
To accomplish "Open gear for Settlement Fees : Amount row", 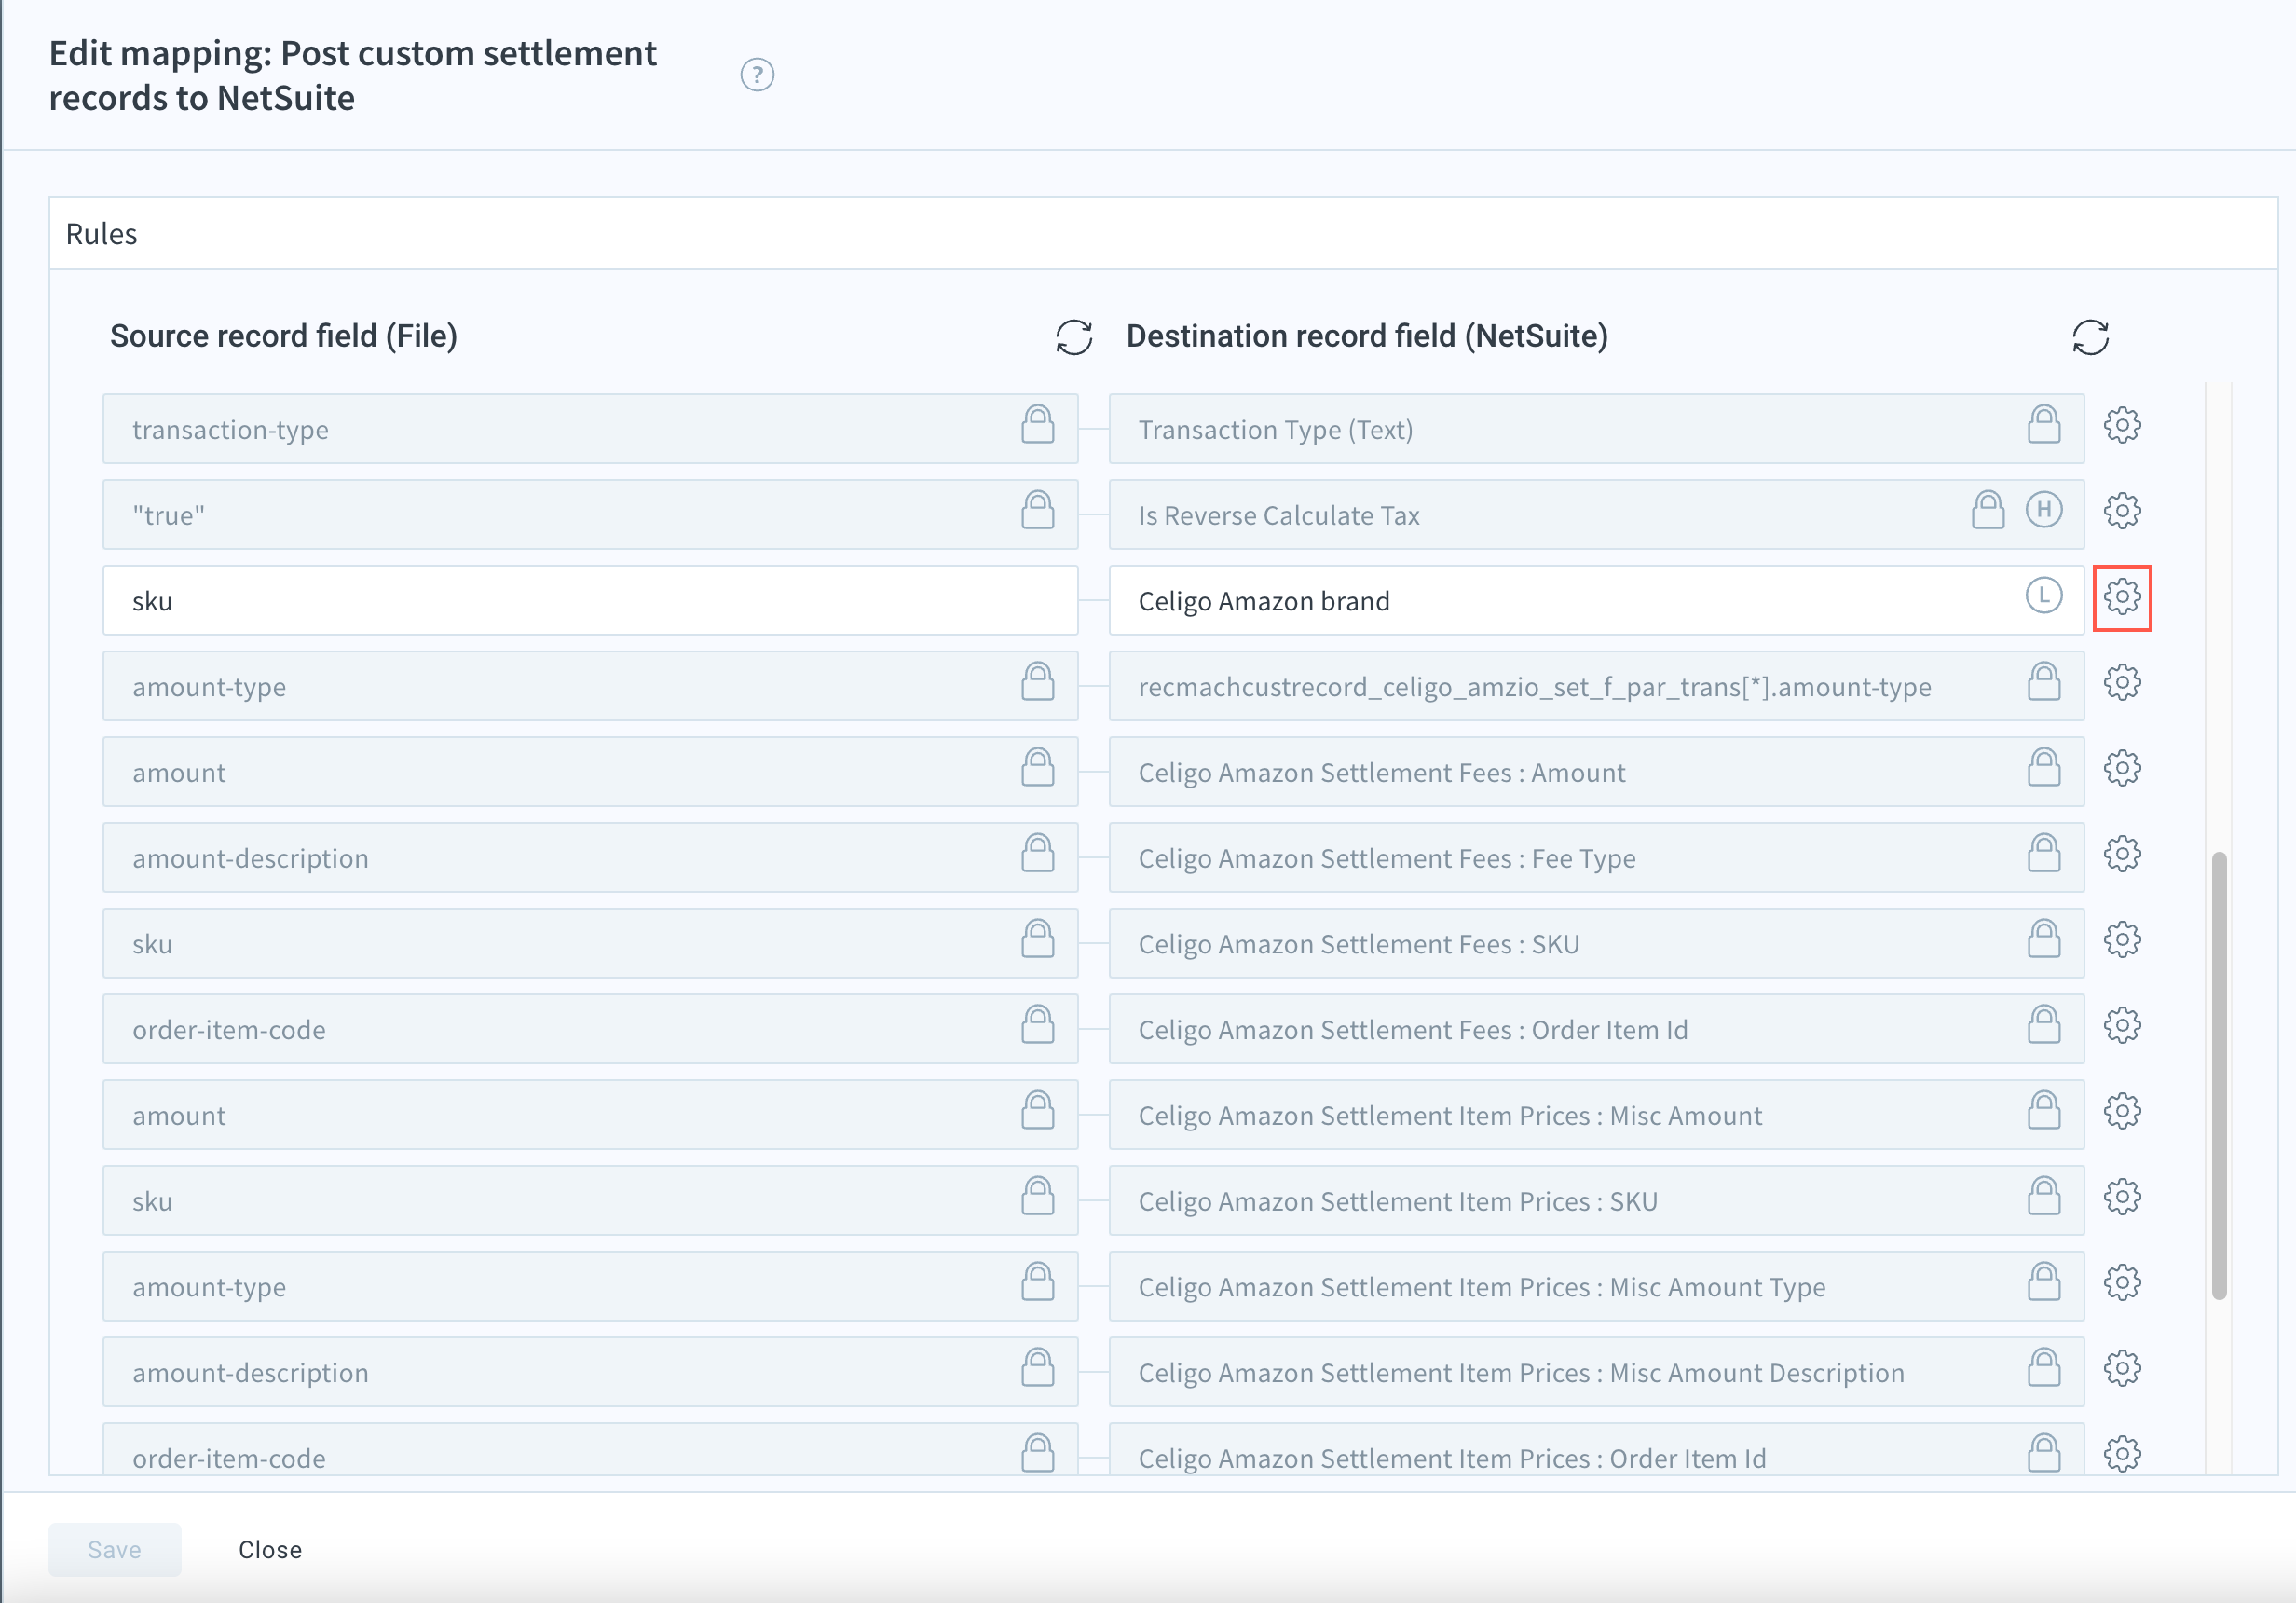I will (2121, 769).
